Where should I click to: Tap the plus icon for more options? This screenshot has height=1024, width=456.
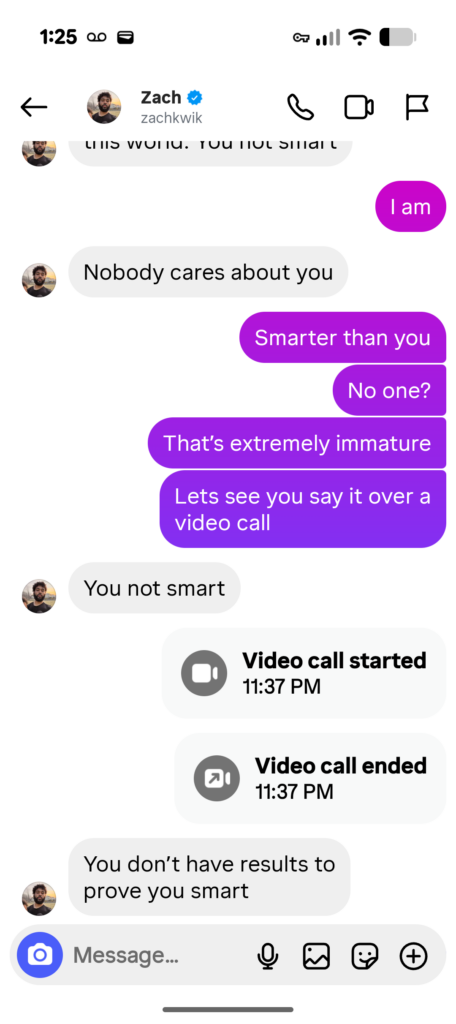pyautogui.click(x=413, y=957)
